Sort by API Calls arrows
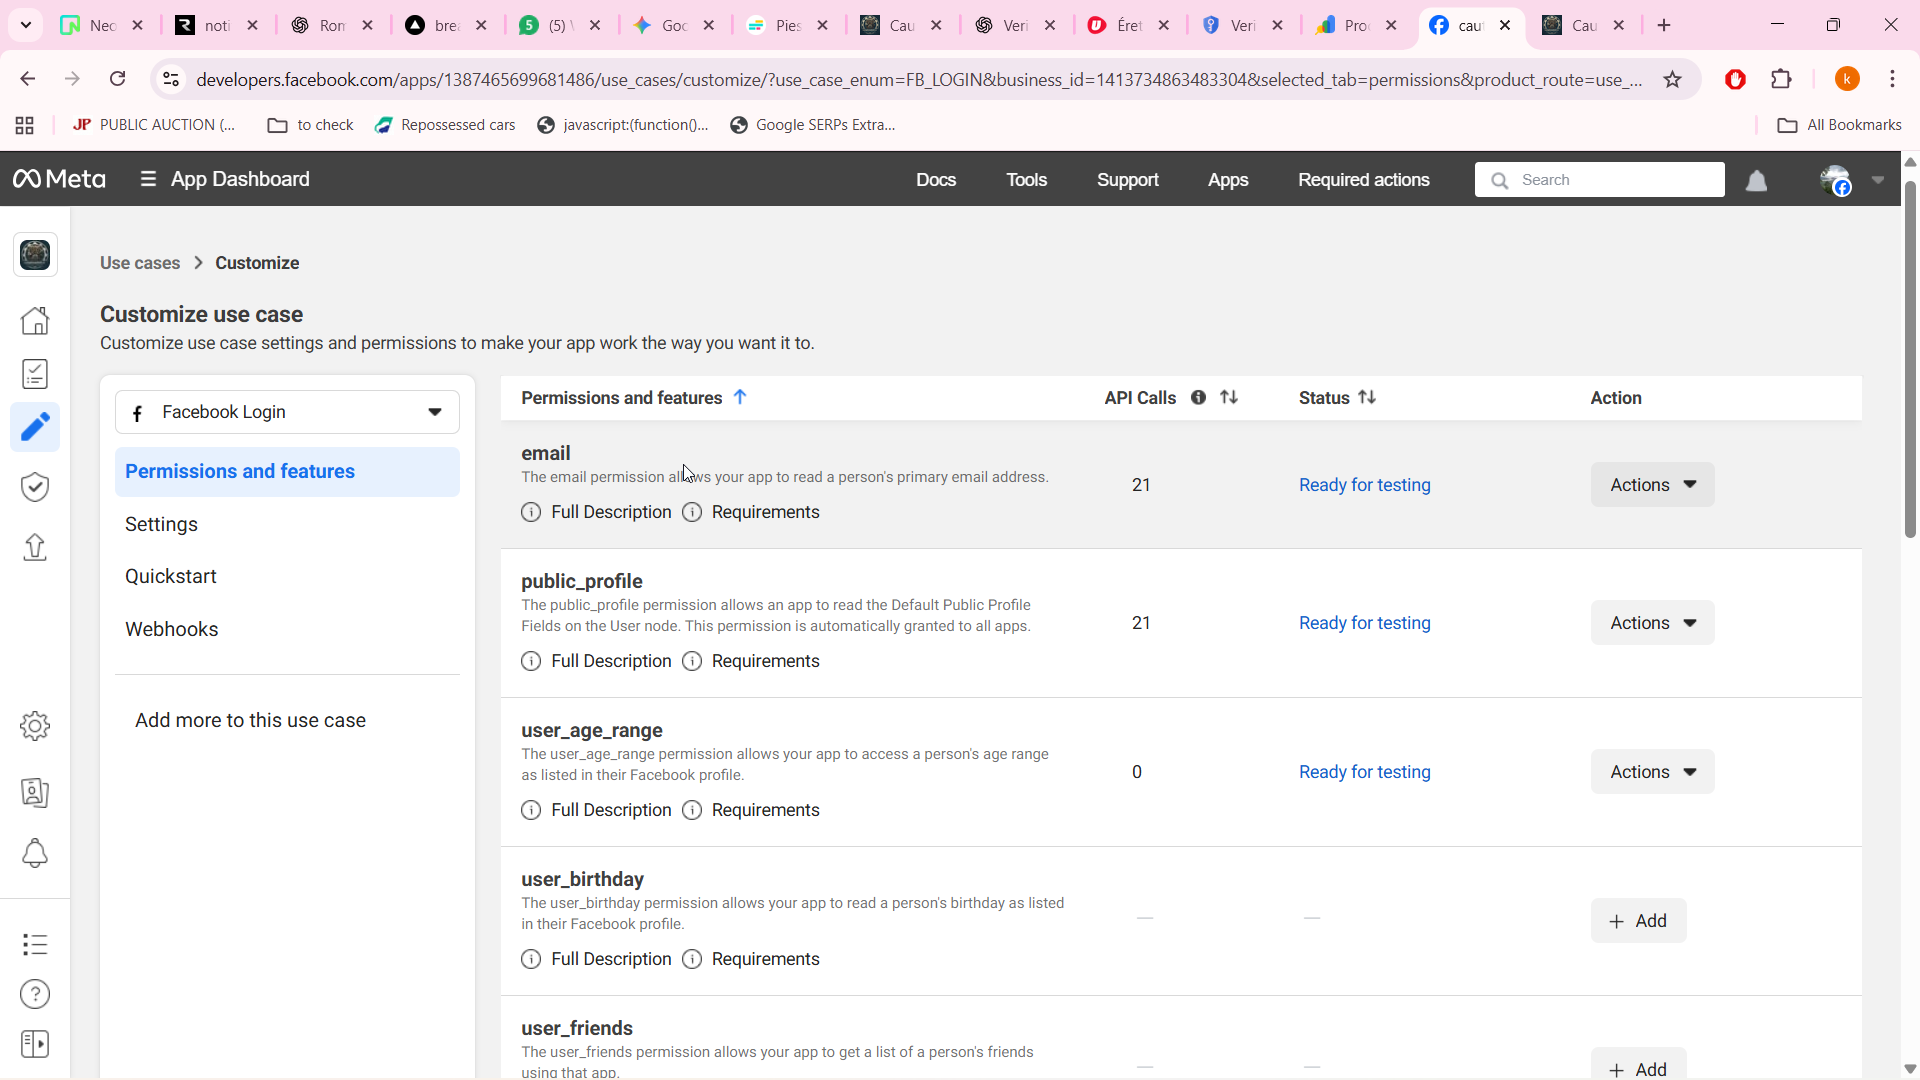 1229,398
